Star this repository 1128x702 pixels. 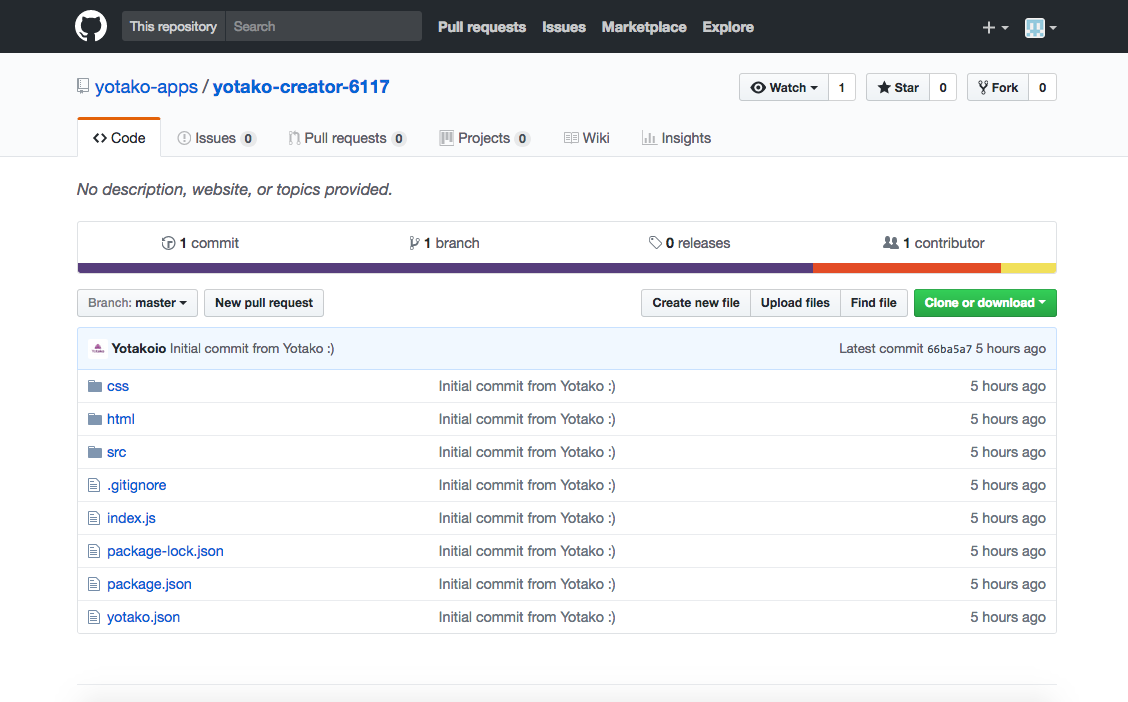(898, 88)
